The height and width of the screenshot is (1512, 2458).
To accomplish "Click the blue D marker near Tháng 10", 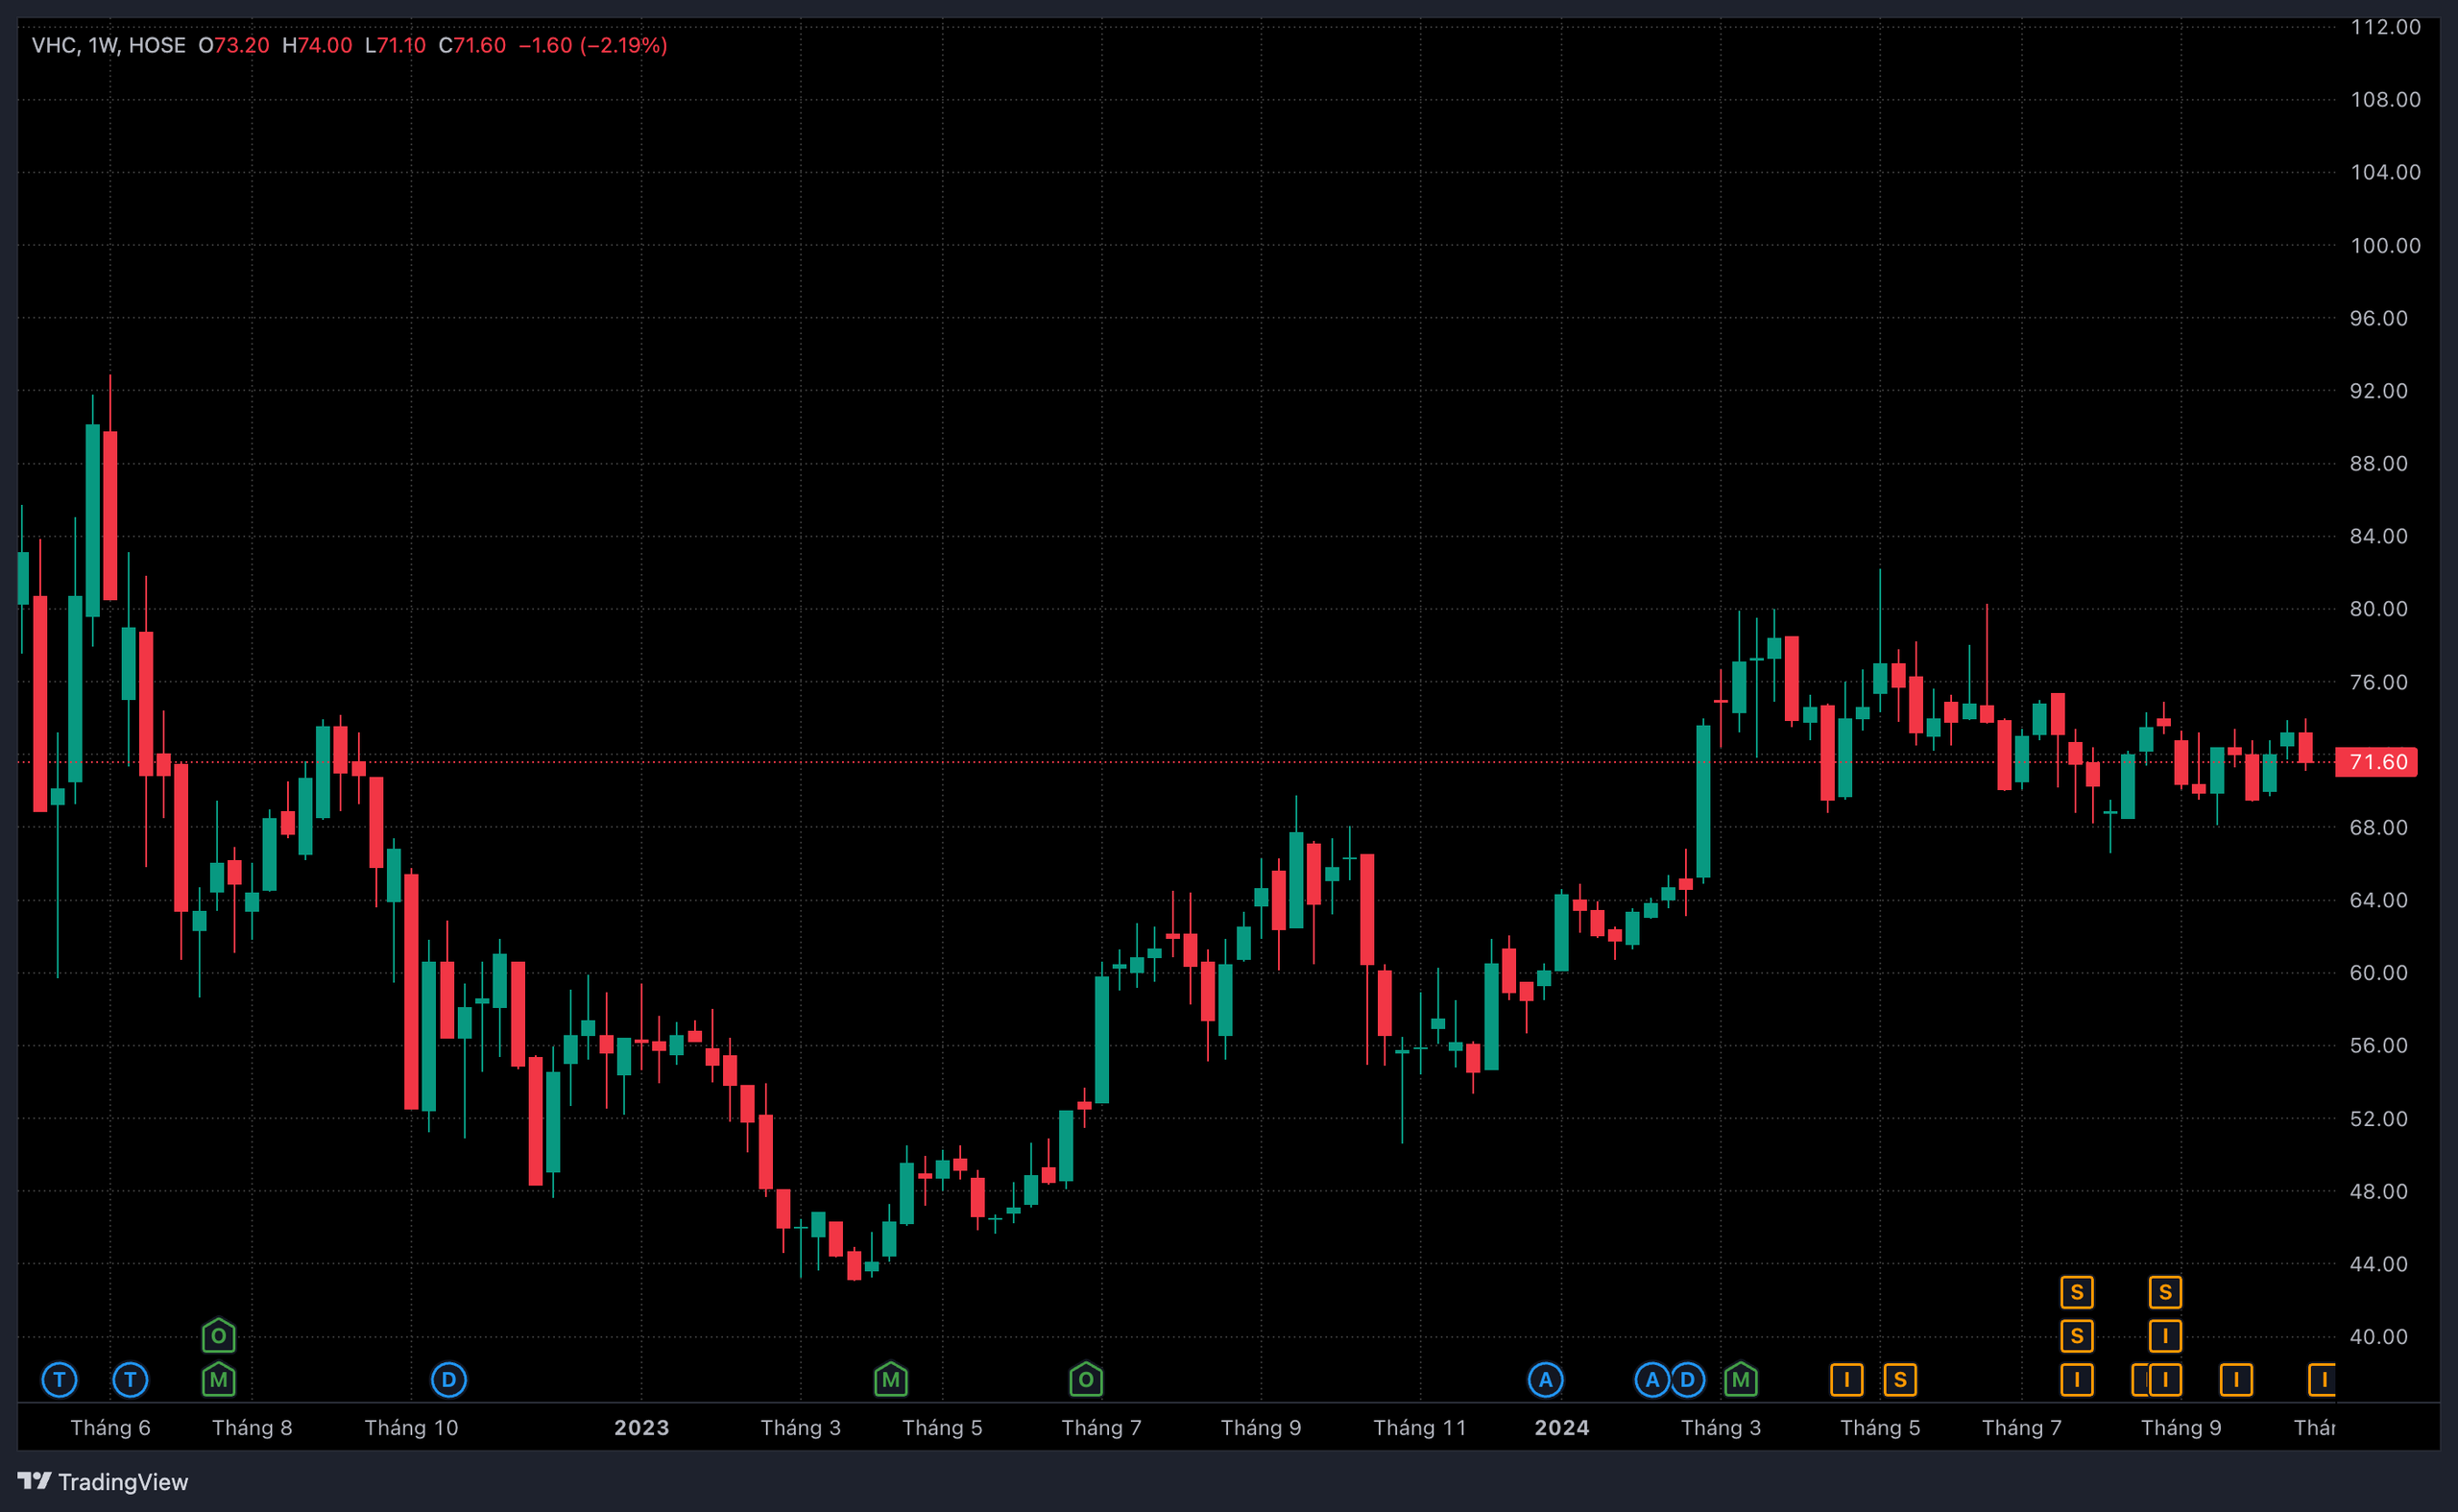I will click(x=449, y=1380).
